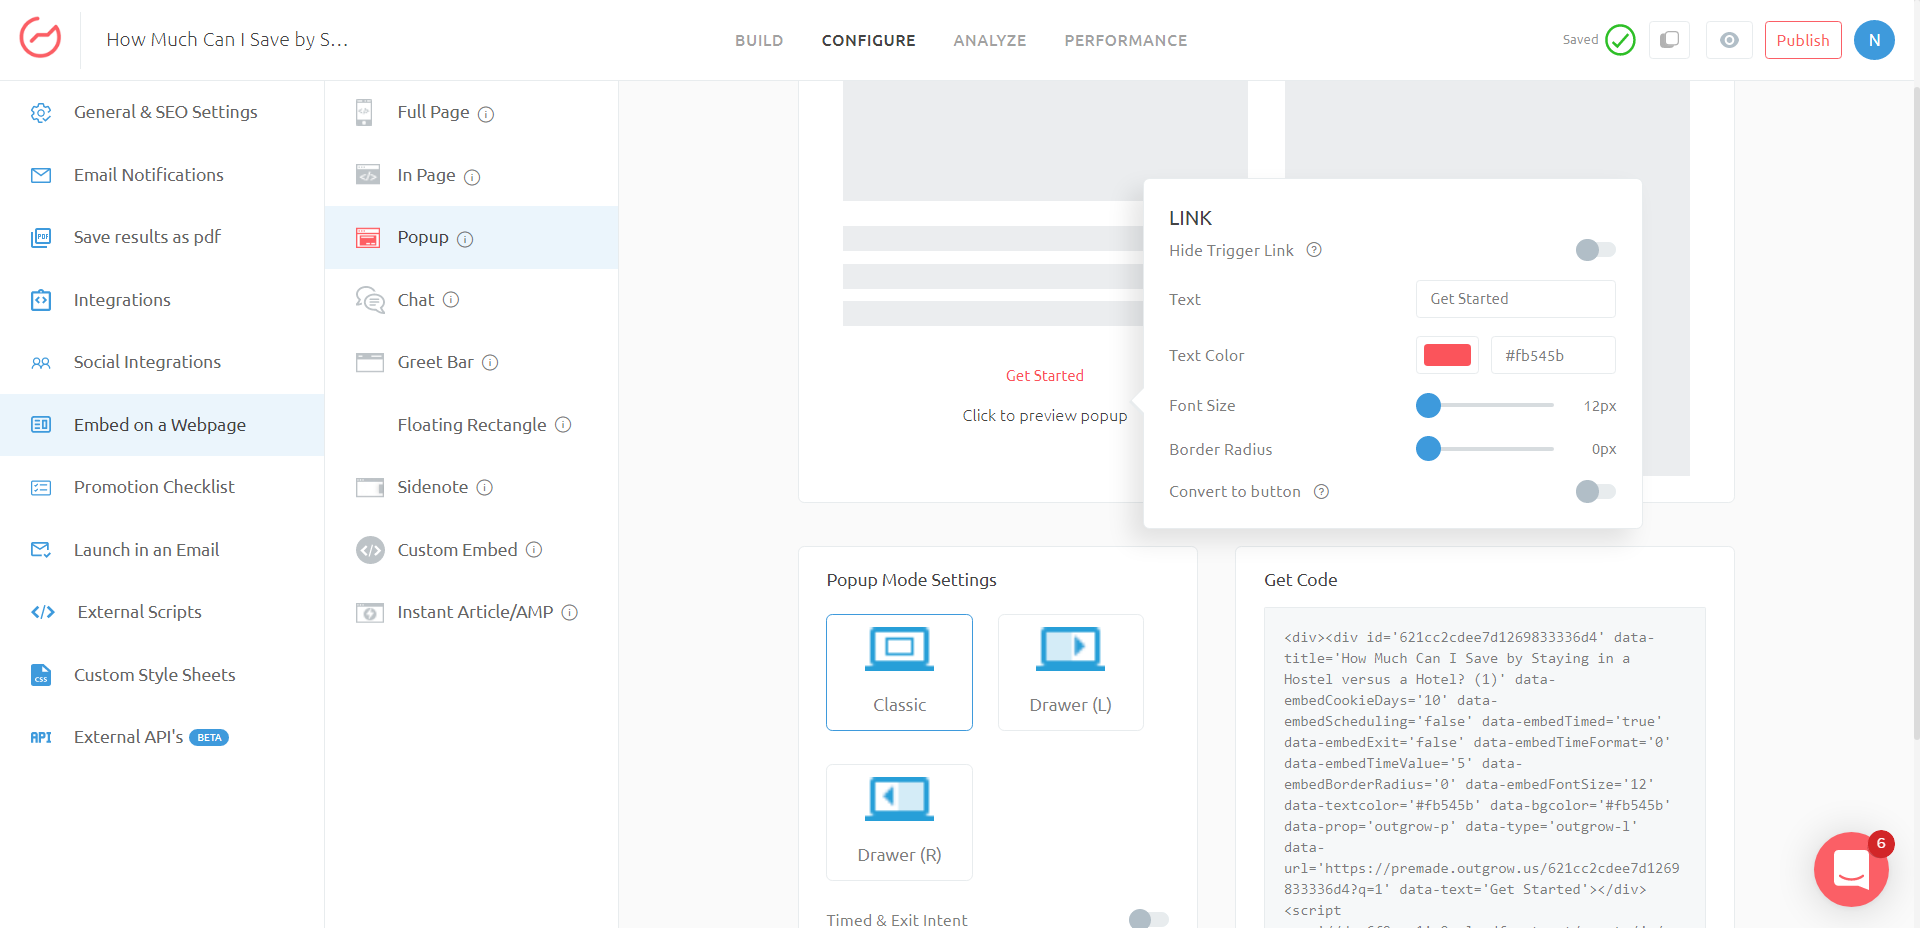The image size is (1920, 928).
Task: Click the Border Radius slider handle
Action: pyautogui.click(x=1428, y=449)
